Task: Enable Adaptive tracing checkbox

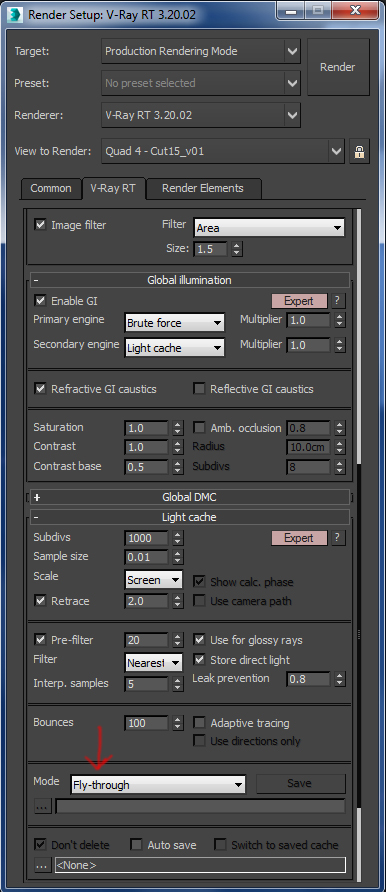Action: tap(199, 723)
